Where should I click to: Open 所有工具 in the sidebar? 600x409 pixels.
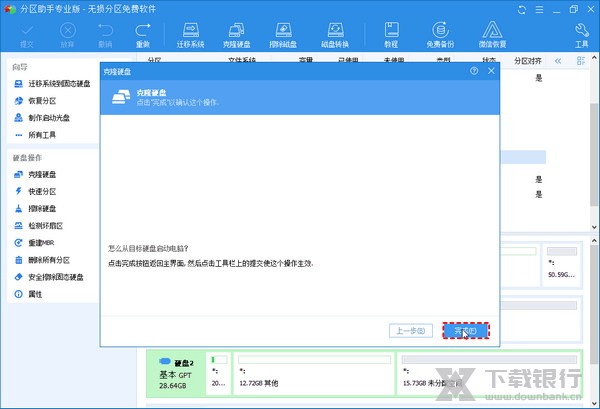tap(35, 135)
